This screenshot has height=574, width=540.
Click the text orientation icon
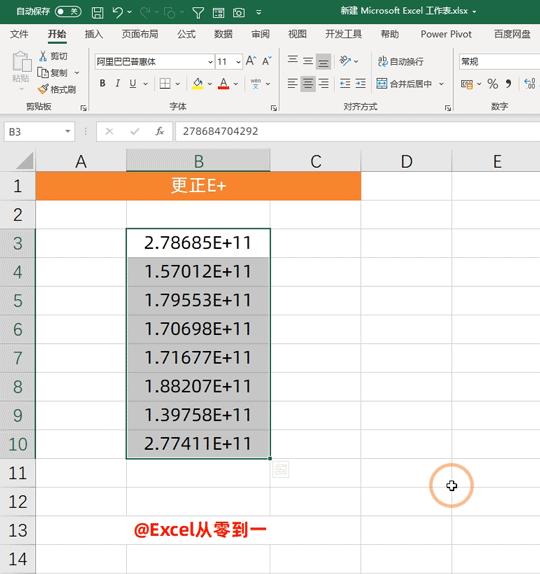tap(345, 61)
